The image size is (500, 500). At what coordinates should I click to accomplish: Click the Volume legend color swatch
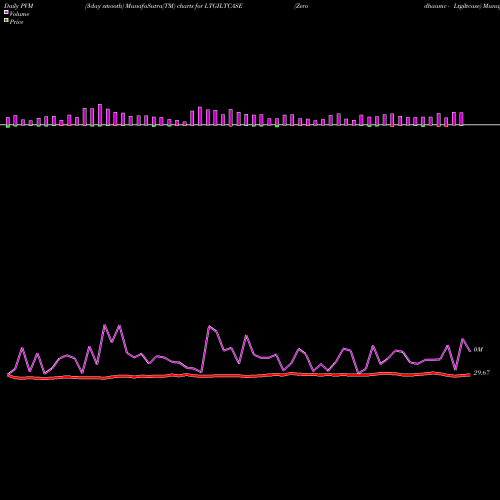click(x=6, y=12)
